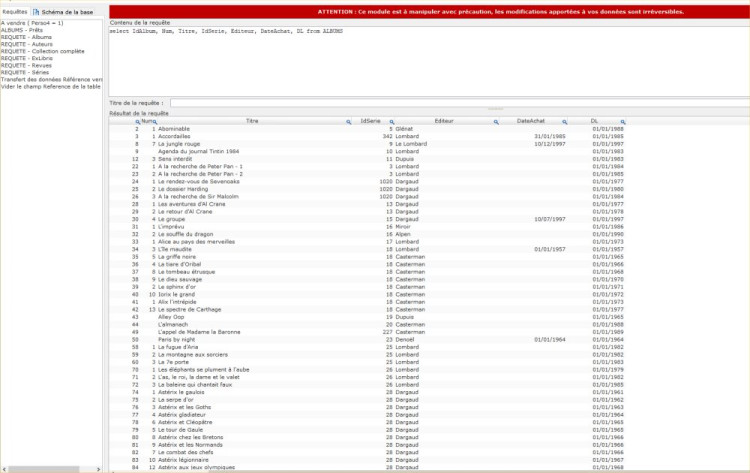This screenshot has width=750, height=473.
Task: Click into the SQL query text area
Action: click(429, 61)
